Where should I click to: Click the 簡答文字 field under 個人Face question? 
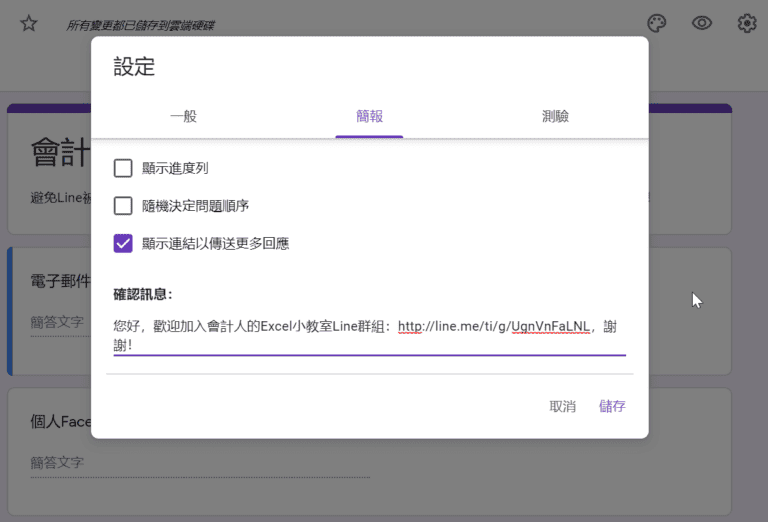(x=200, y=463)
